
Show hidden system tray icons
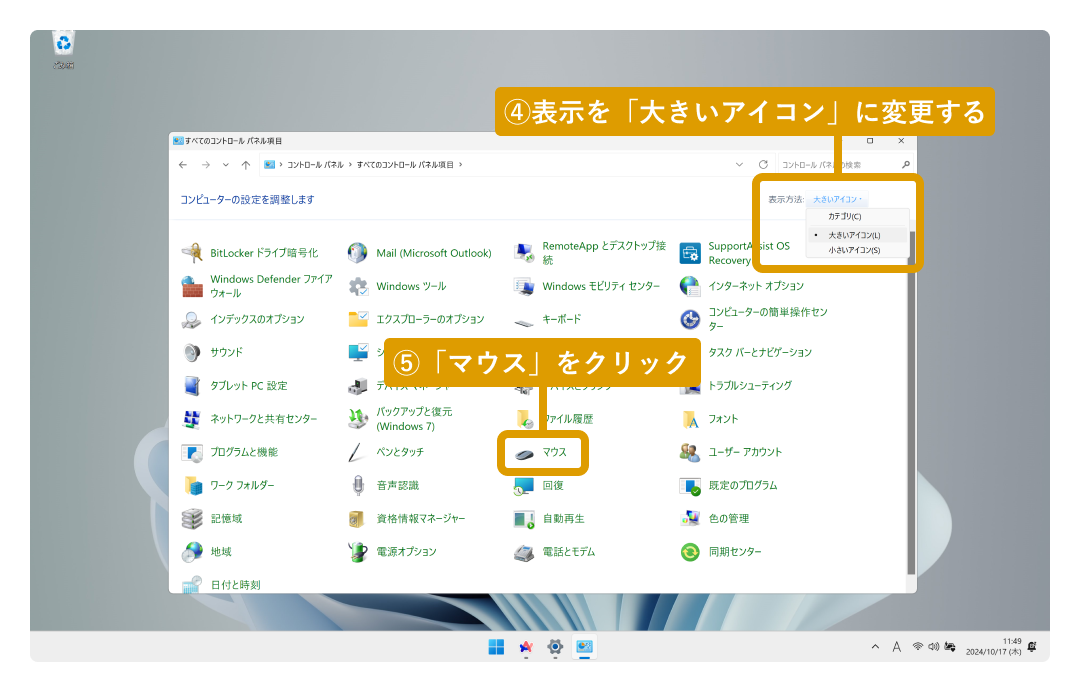tap(875, 647)
